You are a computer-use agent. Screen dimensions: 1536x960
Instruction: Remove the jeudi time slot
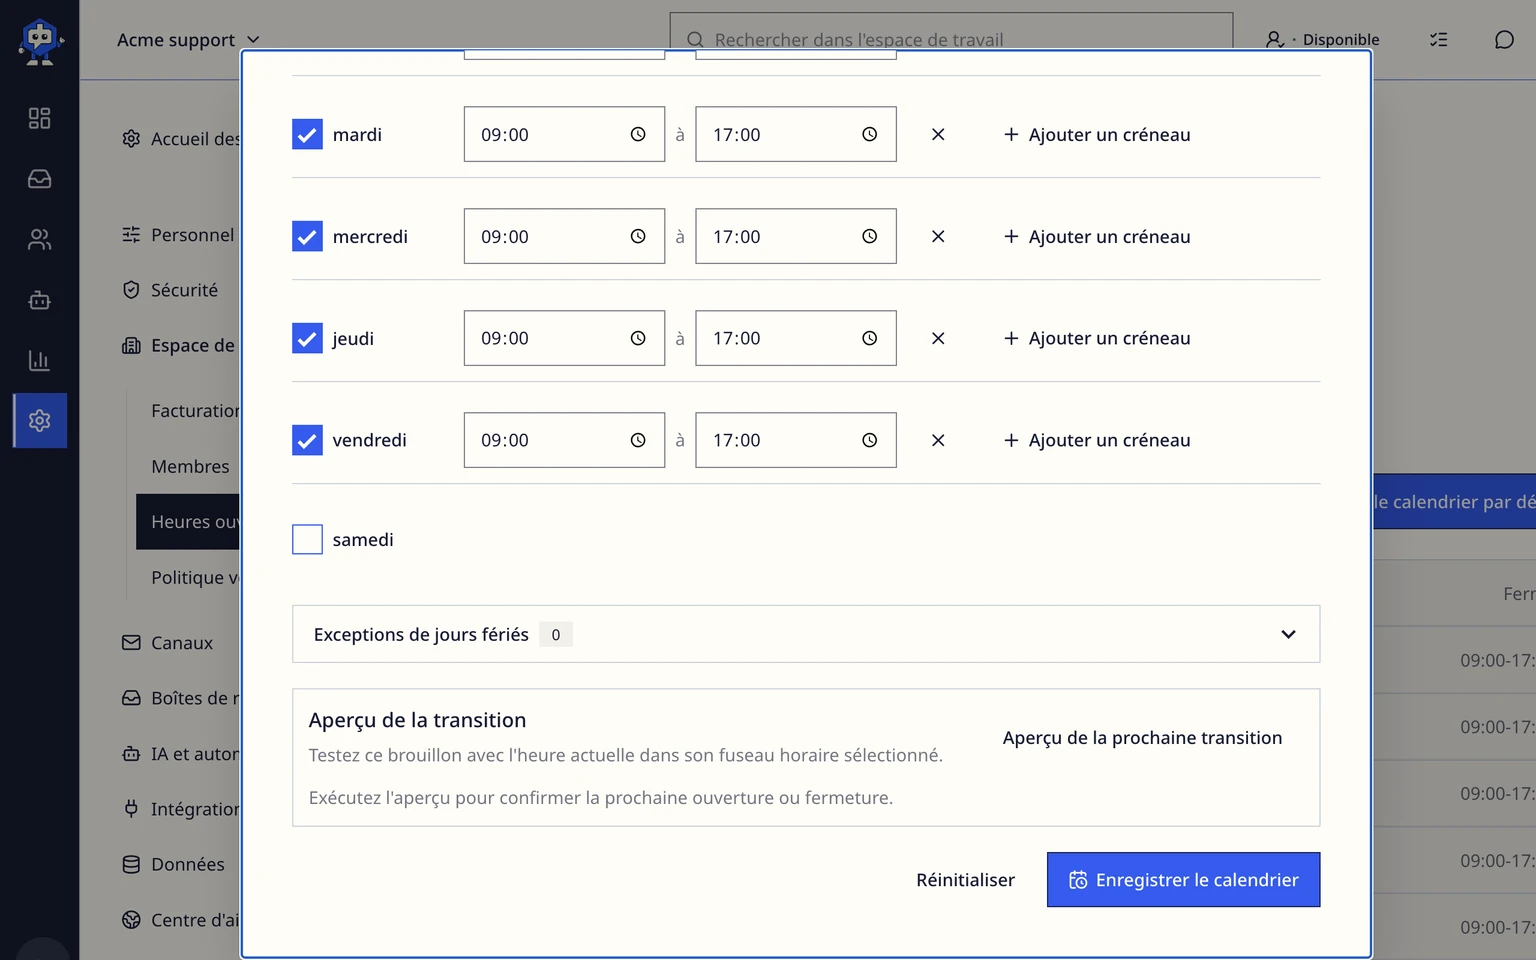click(x=938, y=338)
